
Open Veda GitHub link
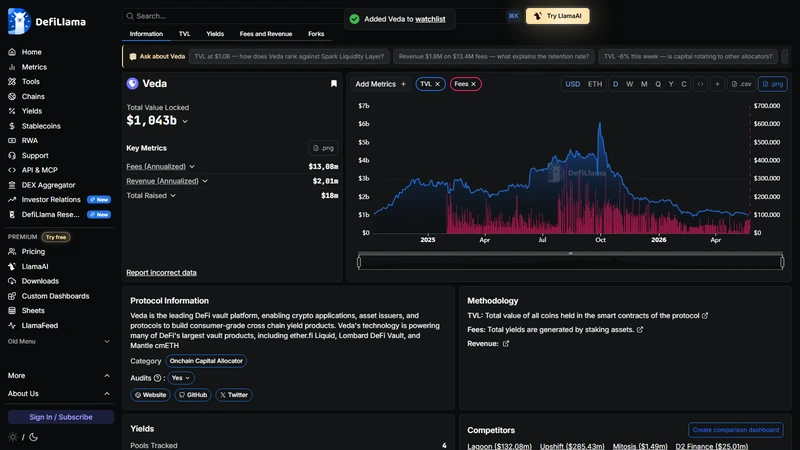tap(192, 395)
